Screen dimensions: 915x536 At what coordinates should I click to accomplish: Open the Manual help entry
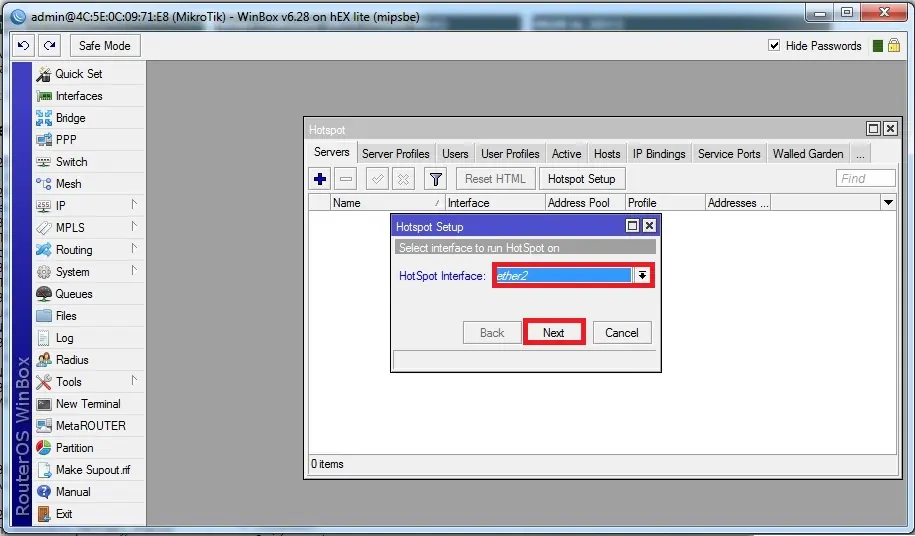tap(89, 492)
